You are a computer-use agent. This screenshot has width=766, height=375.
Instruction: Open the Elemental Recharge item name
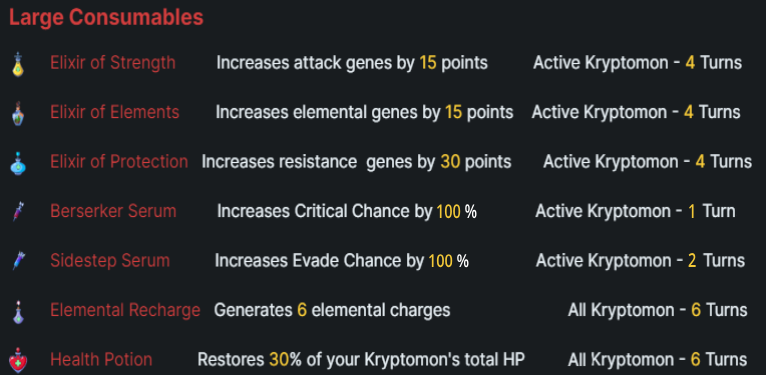(x=125, y=310)
